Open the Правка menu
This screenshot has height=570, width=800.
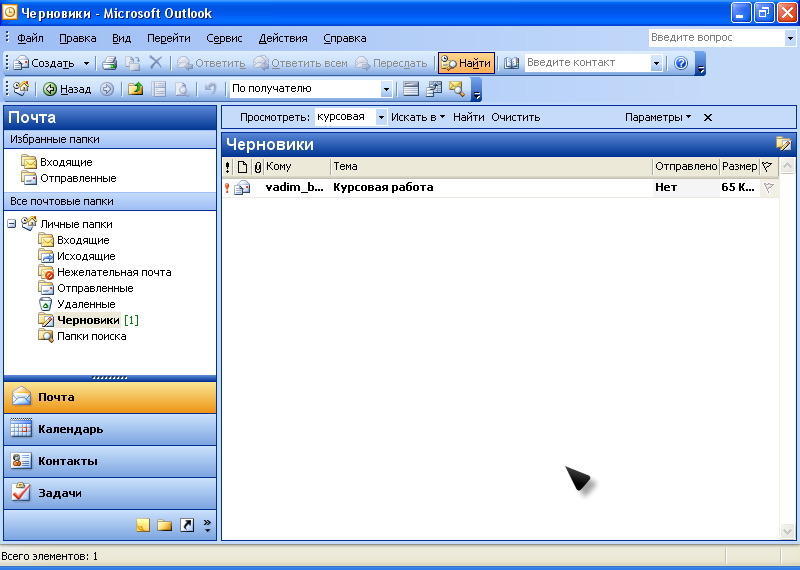[x=78, y=38]
